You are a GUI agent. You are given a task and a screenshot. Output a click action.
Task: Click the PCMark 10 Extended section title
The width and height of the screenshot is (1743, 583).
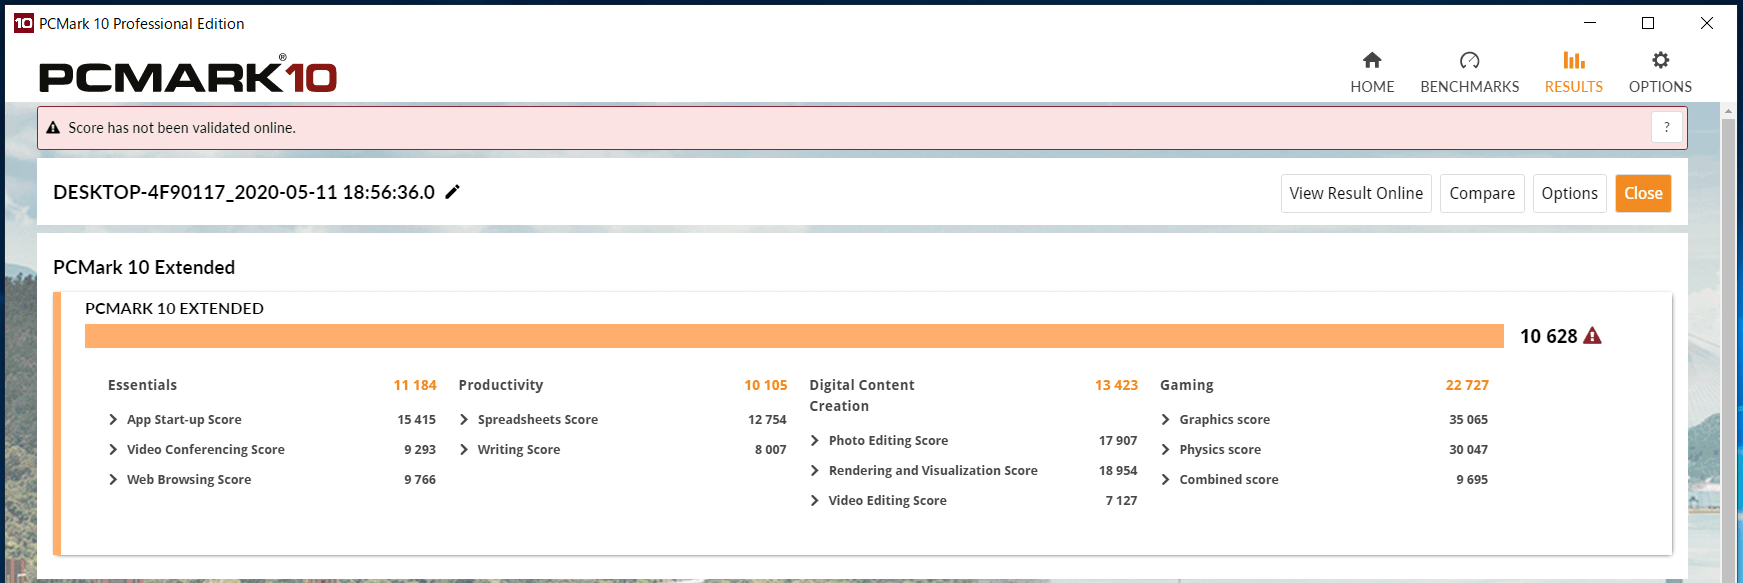pyautogui.click(x=144, y=267)
